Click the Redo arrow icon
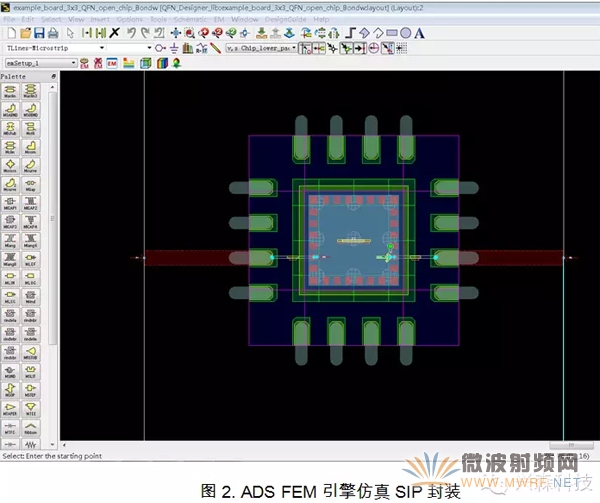The height and width of the screenshot is (503, 600). pyautogui.click(x=145, y=33)
